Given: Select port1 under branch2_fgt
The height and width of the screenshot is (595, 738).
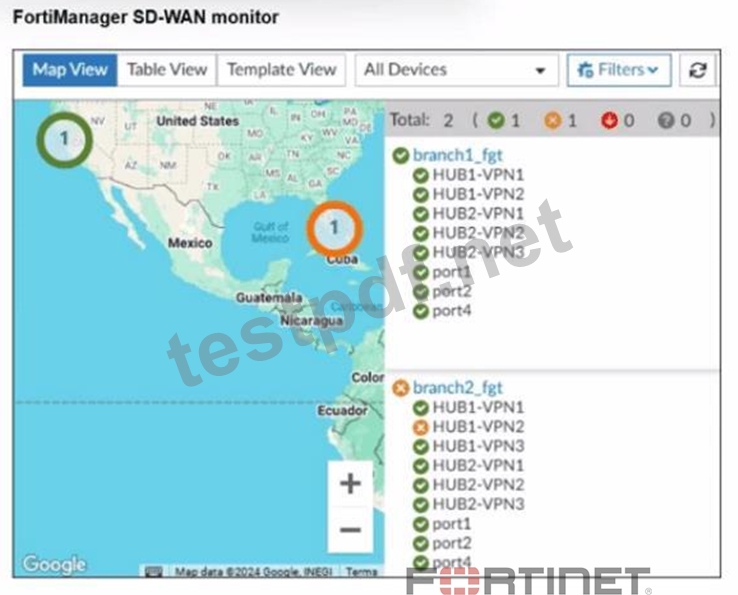Looking at the screenshot, I should point(451,524).
